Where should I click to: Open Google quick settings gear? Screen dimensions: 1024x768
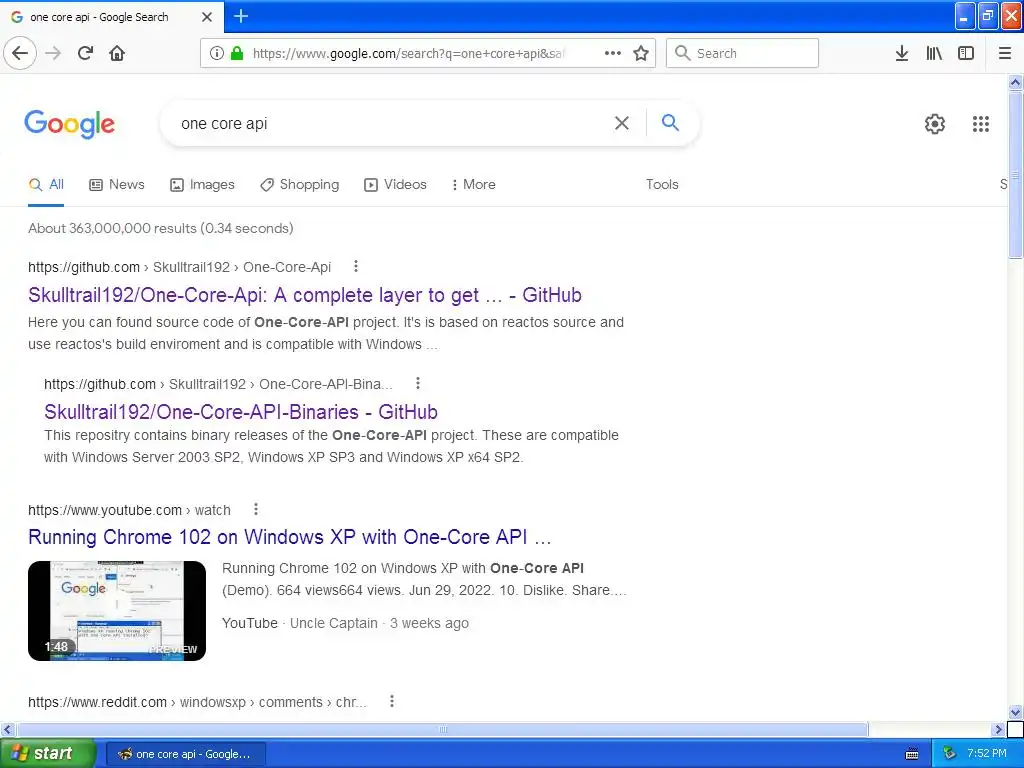tap(935, 123)
